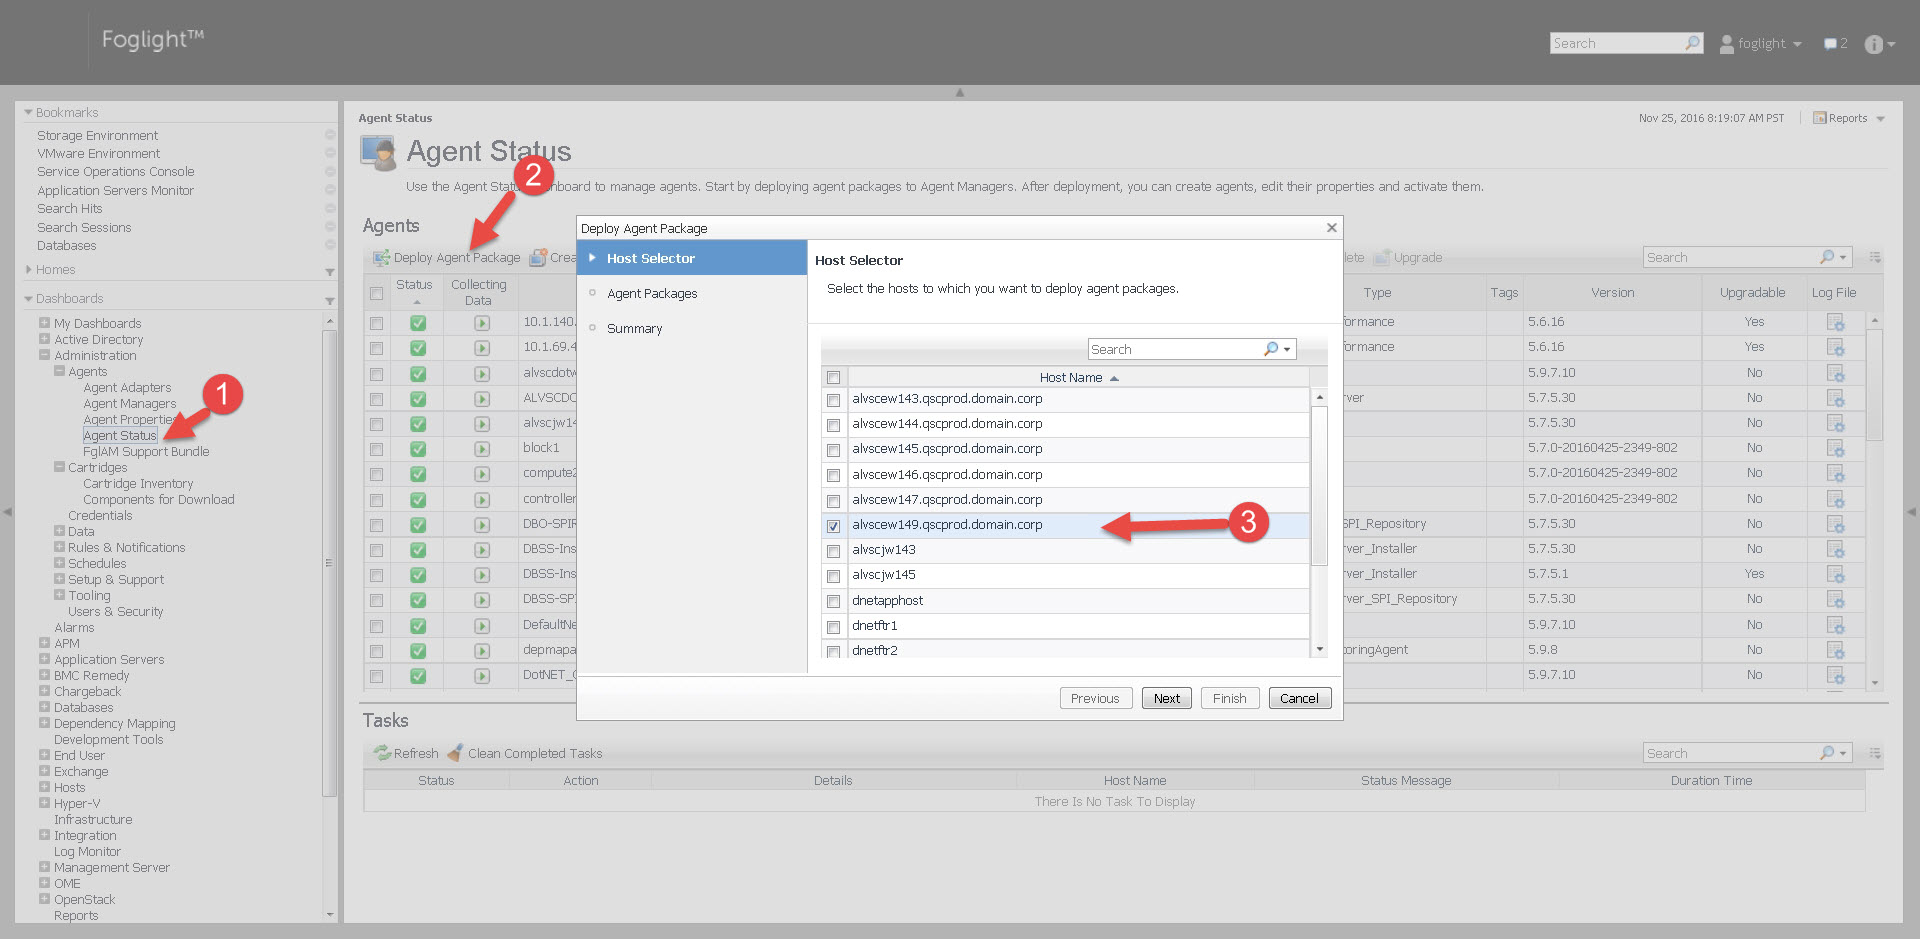Screen dimensions: 1920x939
Task: Sort hosts by Host Name column header
Action: click(x=1078, y=378)
